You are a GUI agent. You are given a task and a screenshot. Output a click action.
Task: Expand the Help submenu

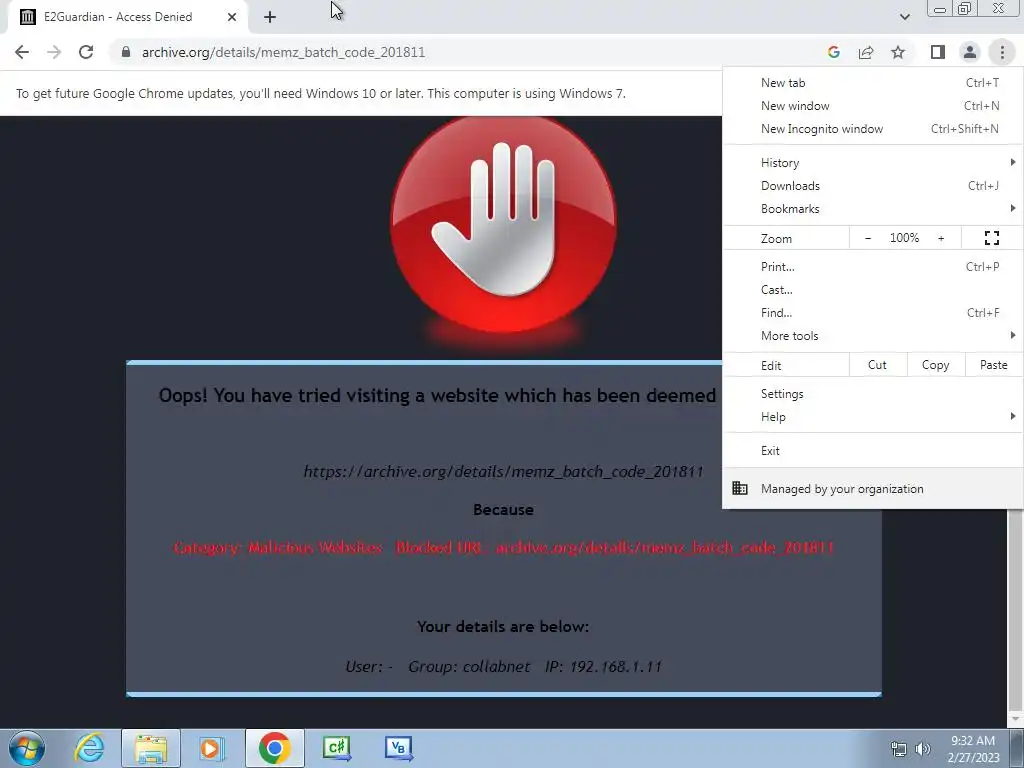(872, 417)
